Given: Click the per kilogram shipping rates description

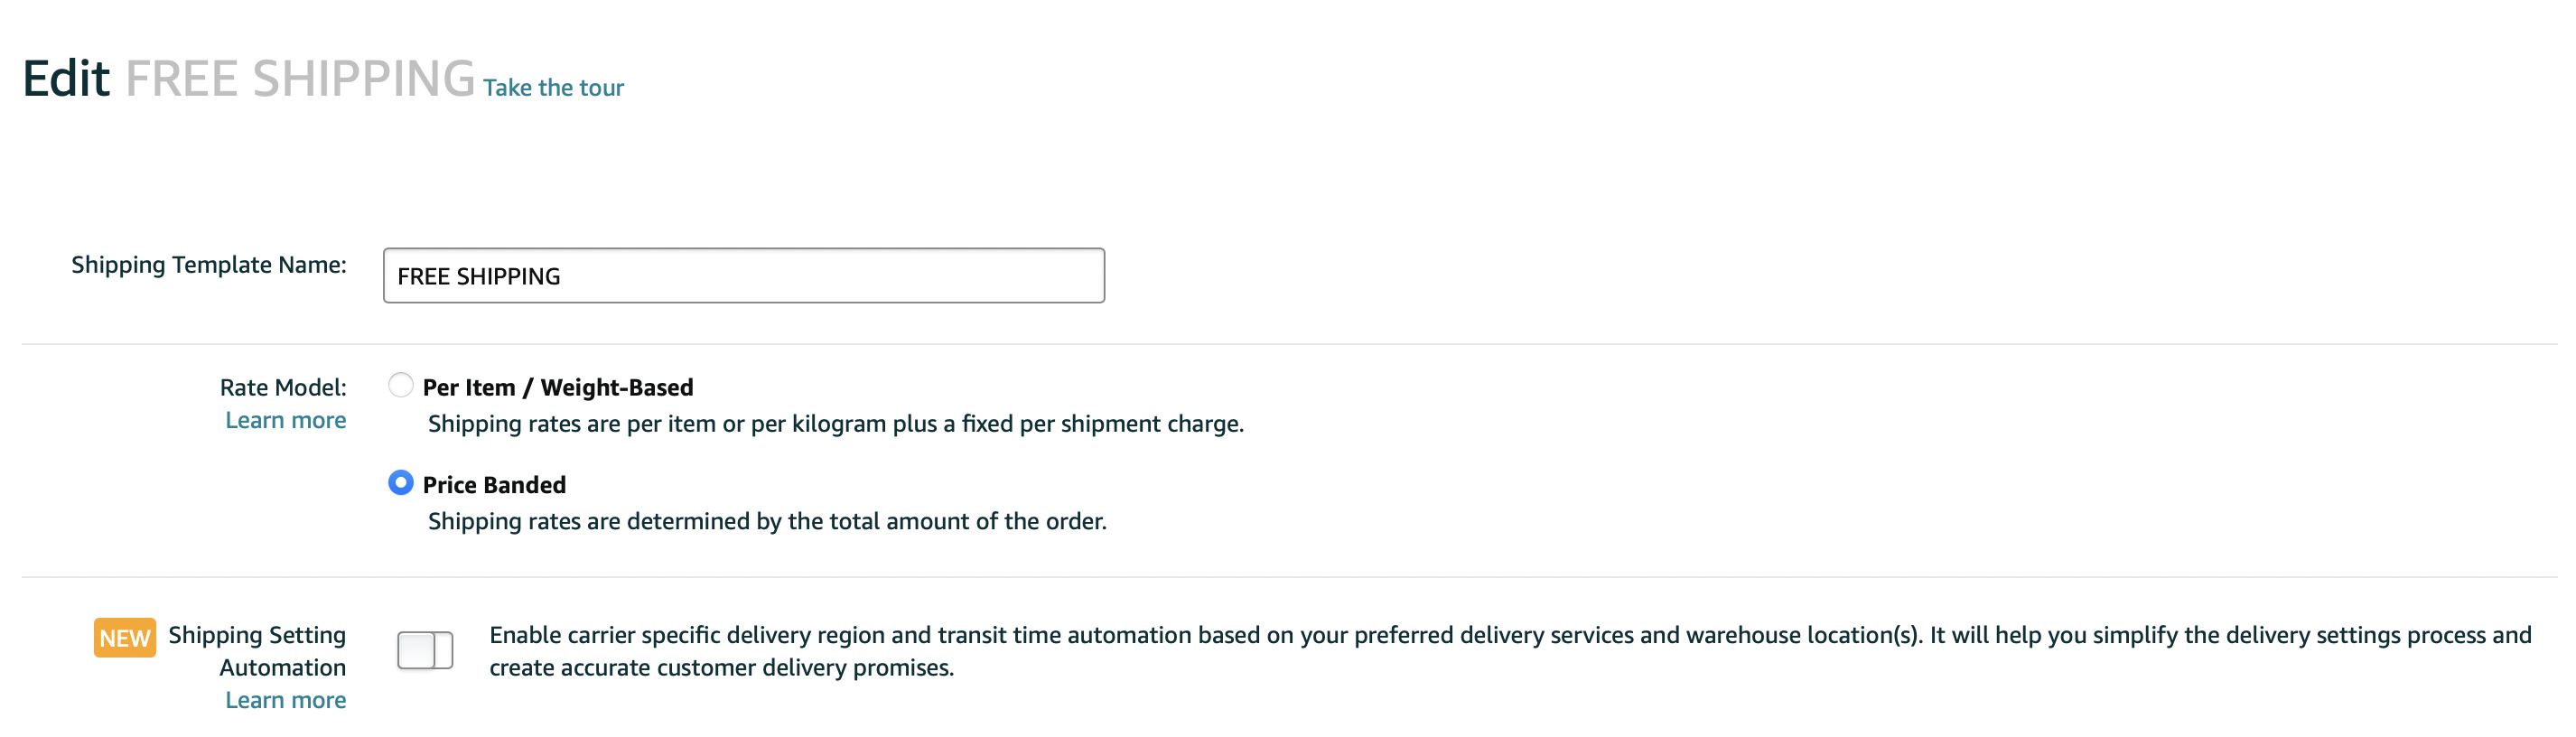Looking at the screenshot, I should click(835, 424).
